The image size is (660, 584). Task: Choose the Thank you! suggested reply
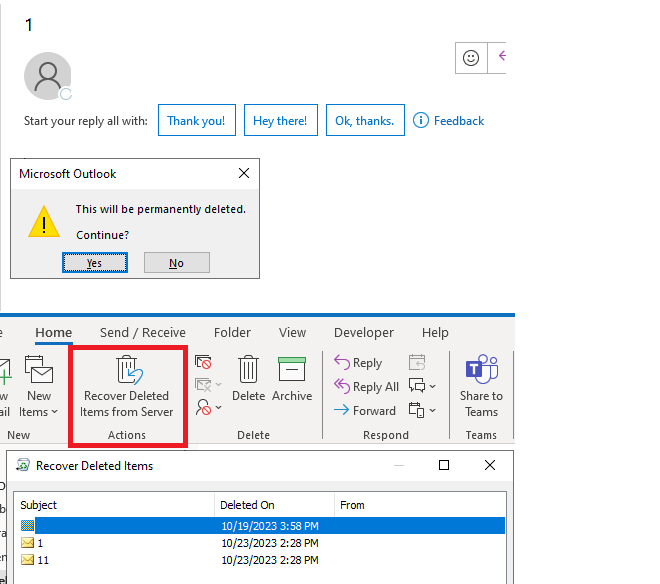pos(197,120)
